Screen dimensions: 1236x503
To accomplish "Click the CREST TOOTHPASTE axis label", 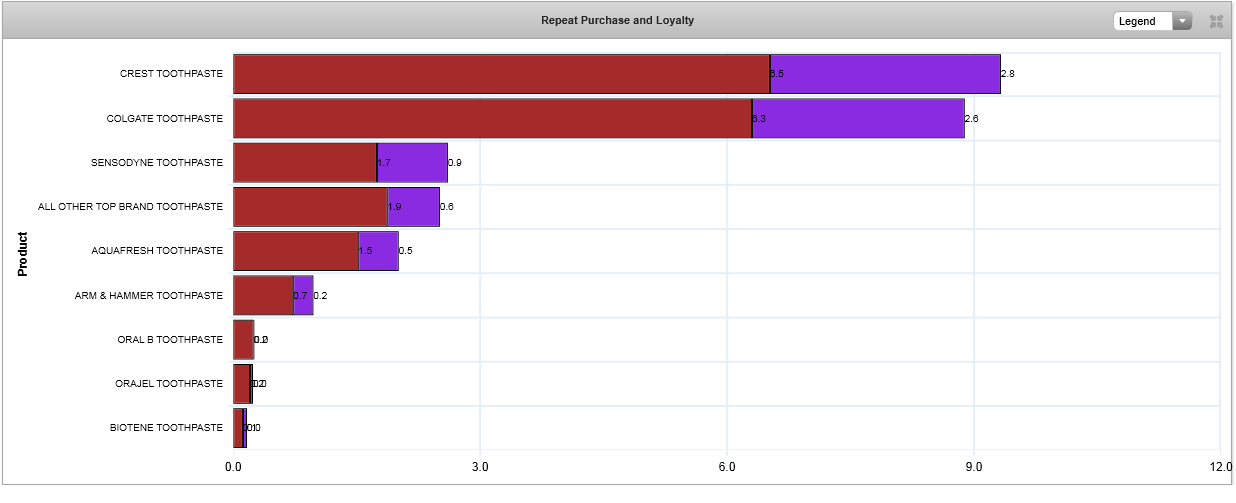I will point(171,74).
